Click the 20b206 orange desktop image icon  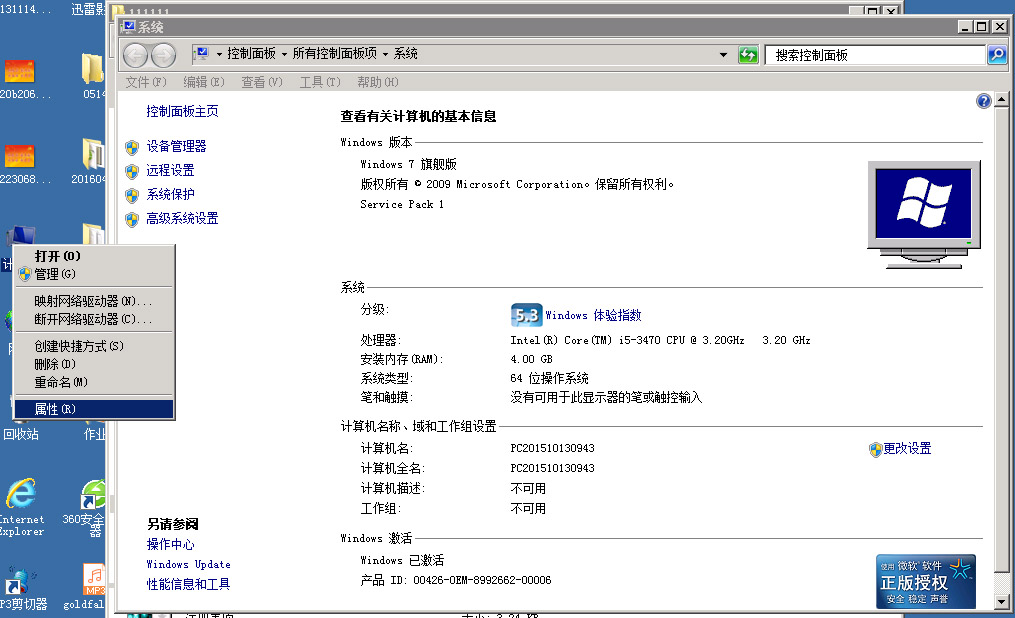coord(19,71)
